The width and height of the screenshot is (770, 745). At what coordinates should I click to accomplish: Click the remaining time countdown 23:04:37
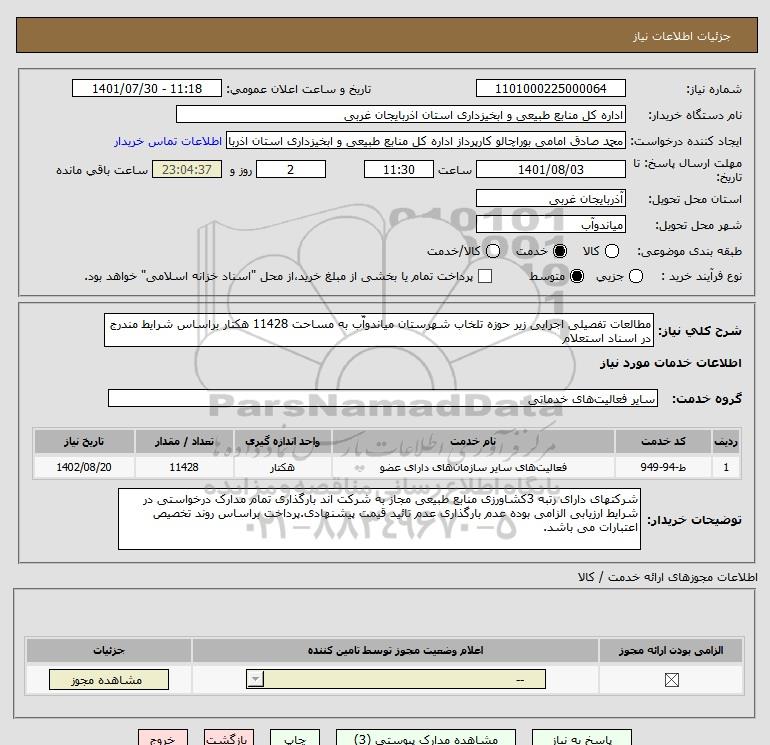pyautogui.click(x=187, y=169)
